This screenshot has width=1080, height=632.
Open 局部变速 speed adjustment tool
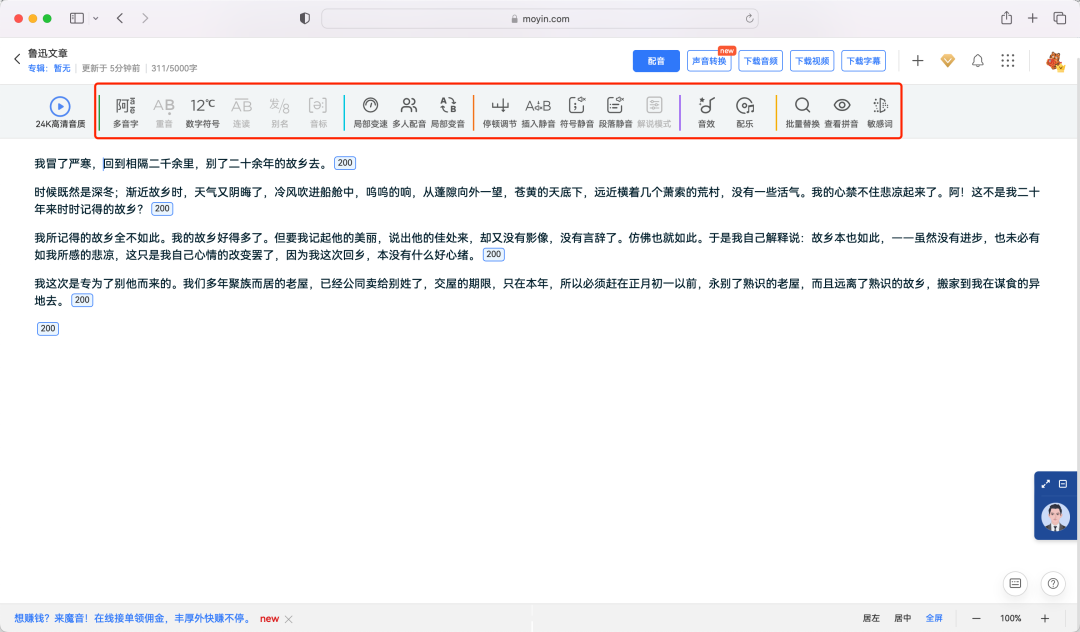(371, 112)
